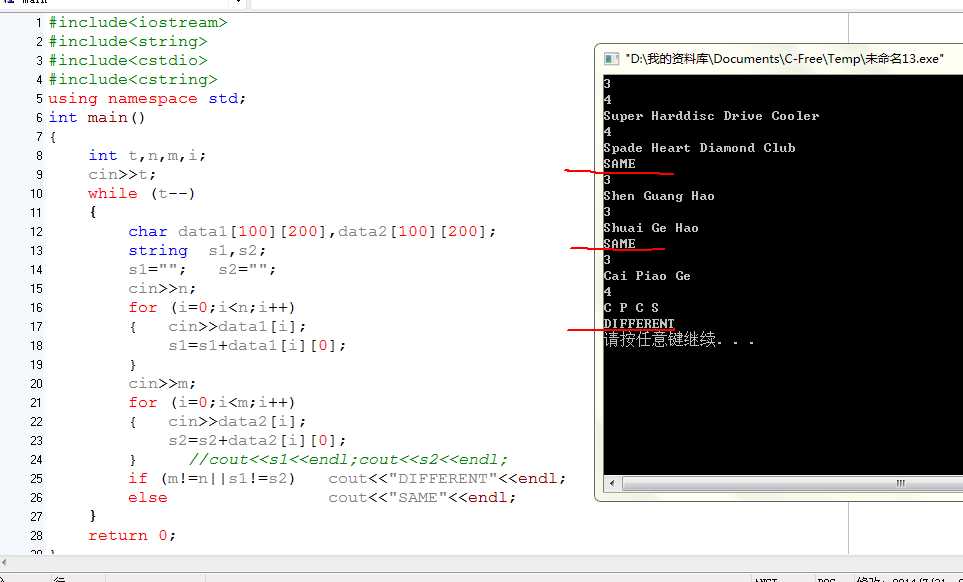This screenshot has width=963, height=582.
Task: Click the console title path ending in 未命名13.exe
Action: pos(784,59)
